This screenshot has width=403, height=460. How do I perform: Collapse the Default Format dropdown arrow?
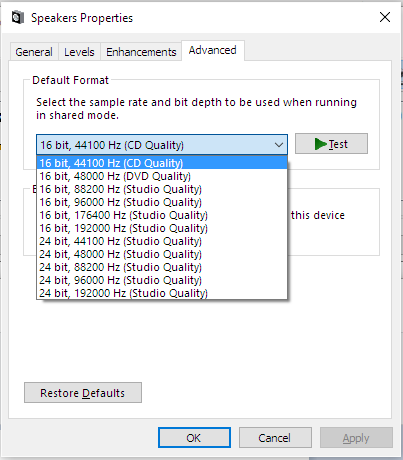[x=279, y=145]
